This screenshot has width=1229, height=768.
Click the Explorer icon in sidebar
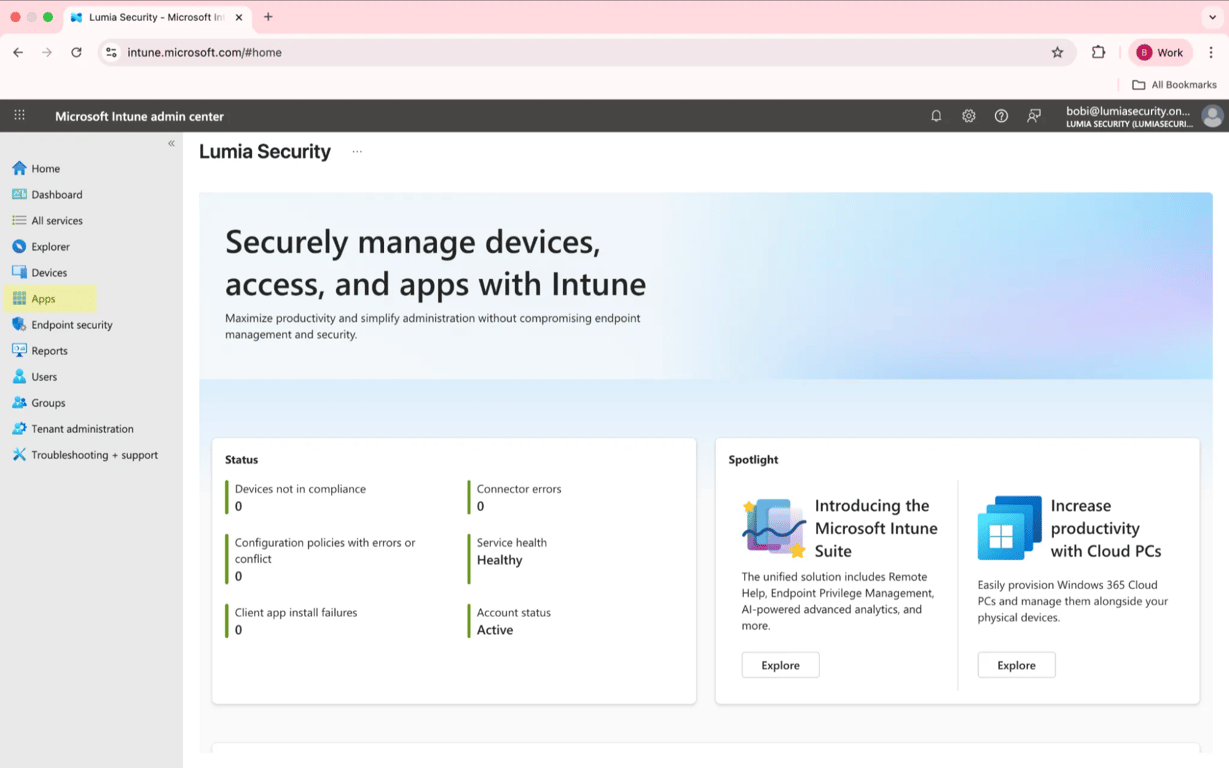(19, 246)
